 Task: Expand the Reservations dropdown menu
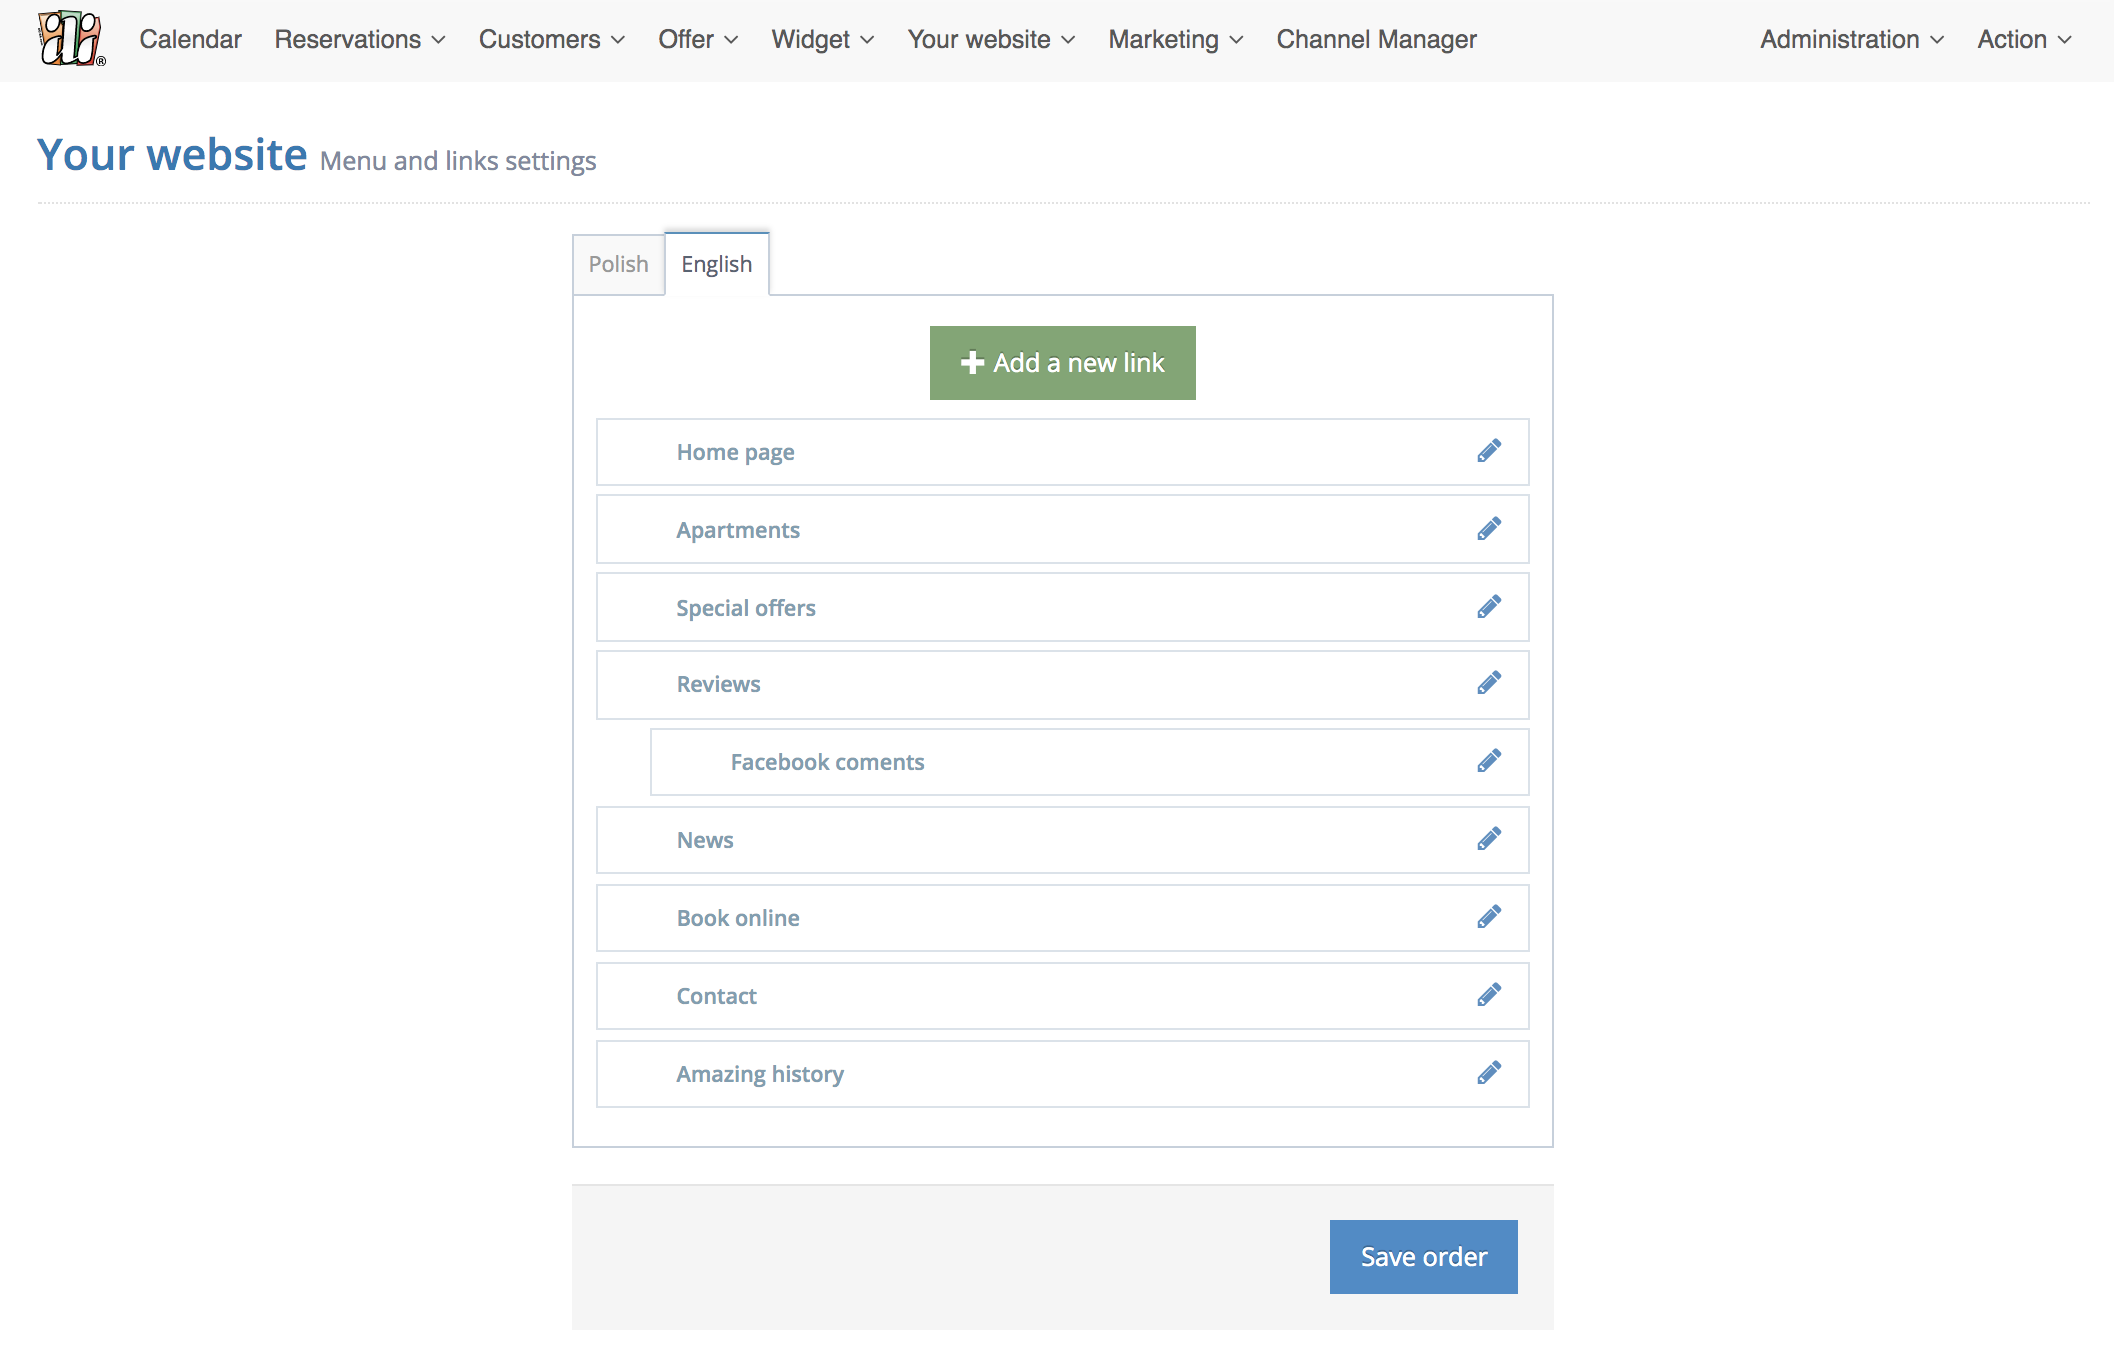(359, 39)
